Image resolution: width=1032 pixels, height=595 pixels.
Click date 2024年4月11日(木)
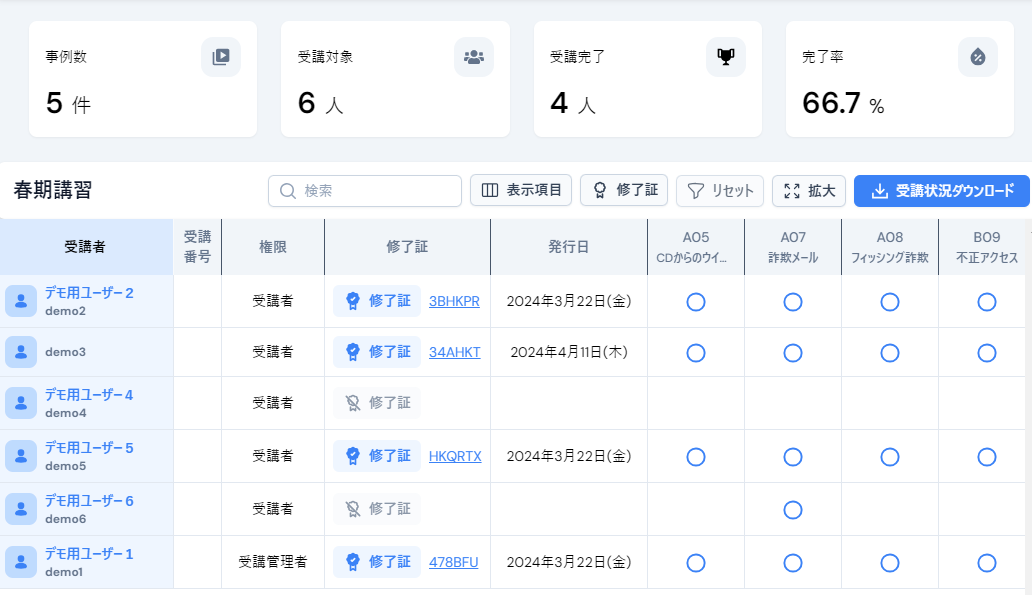[569, 352]
